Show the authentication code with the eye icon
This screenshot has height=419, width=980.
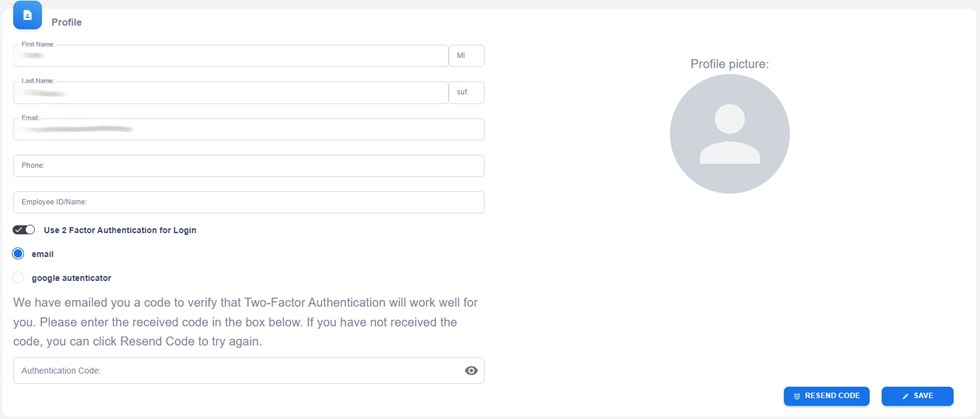click(471, 371)
